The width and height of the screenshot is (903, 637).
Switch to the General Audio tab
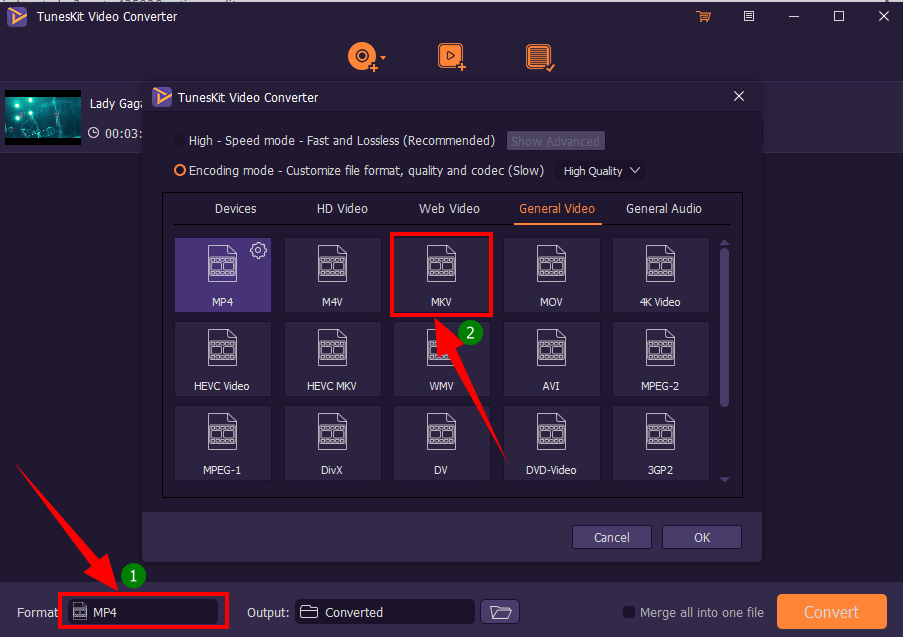663,208
